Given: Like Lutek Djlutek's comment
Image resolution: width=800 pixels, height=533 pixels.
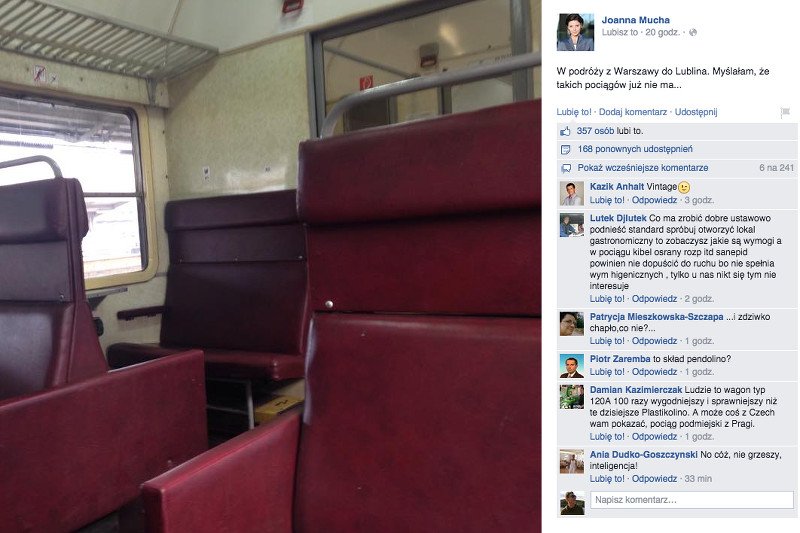Looking at the screenshot, I should 607,299.
